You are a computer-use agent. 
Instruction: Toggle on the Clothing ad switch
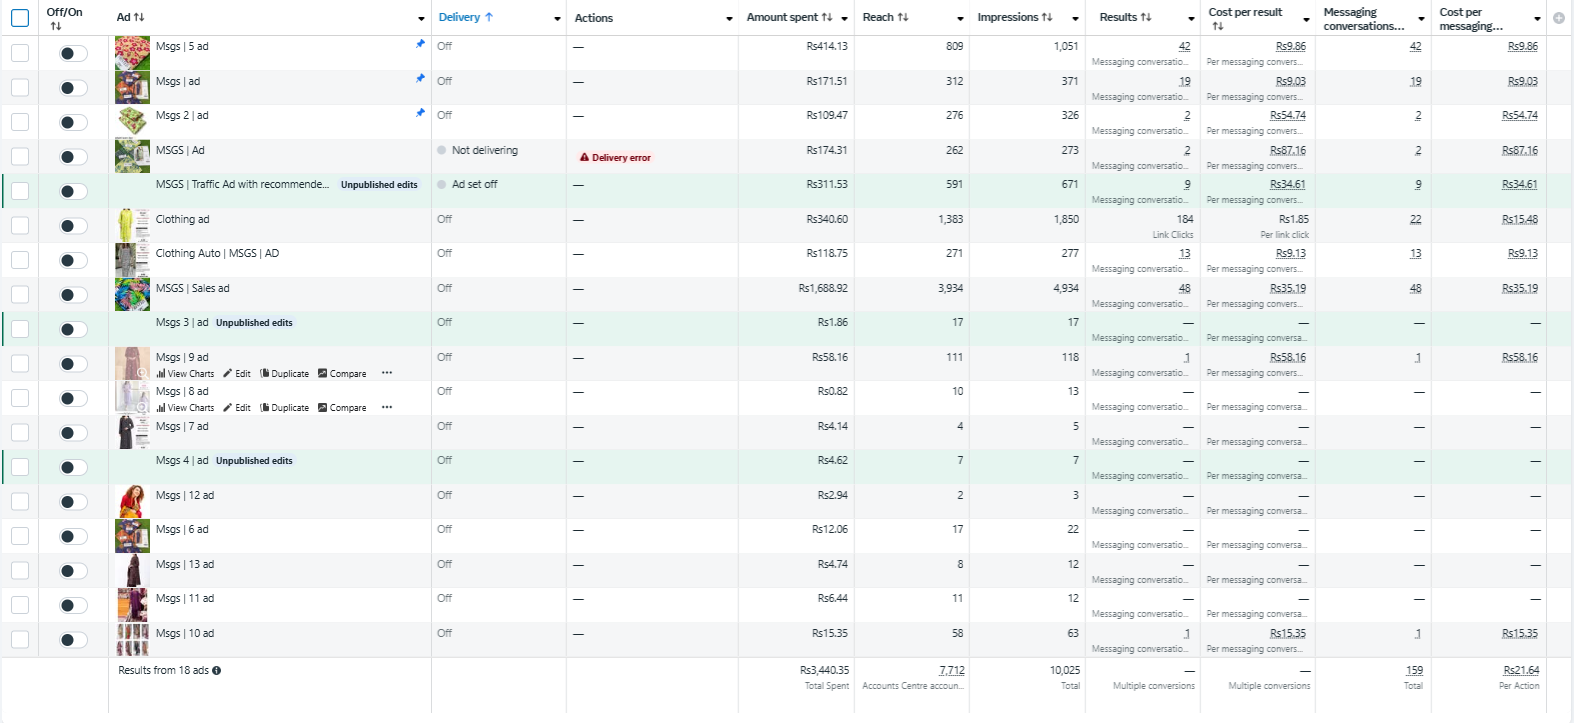coord(73,226)
